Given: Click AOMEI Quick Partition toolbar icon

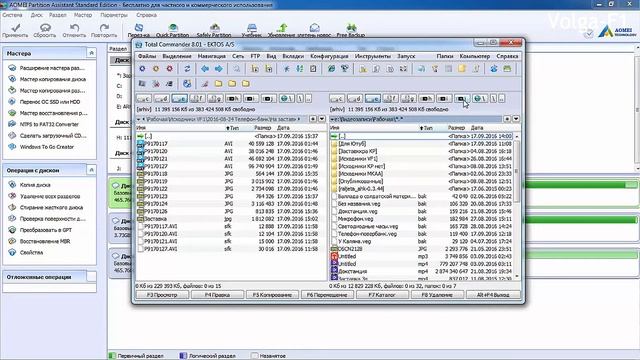Looking at the screenshot, I should tap(173, 28).
